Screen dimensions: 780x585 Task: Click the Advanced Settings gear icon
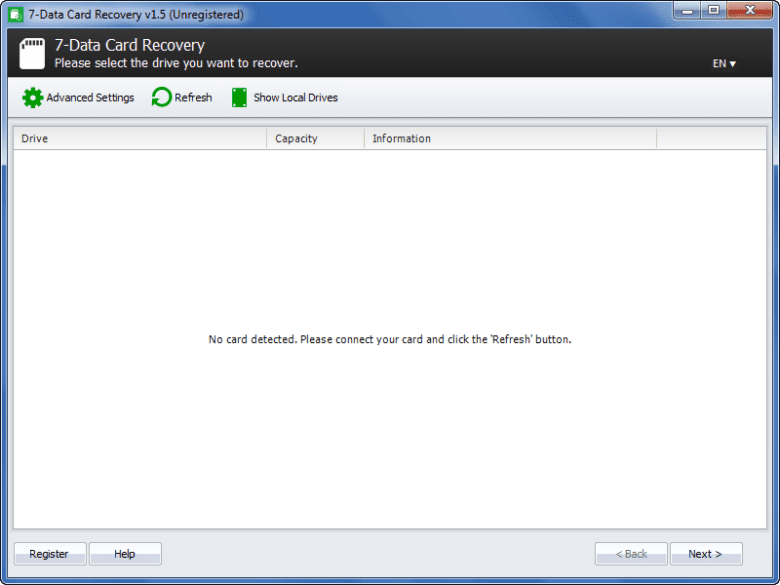pyautogui.click(x=33, y=98)
